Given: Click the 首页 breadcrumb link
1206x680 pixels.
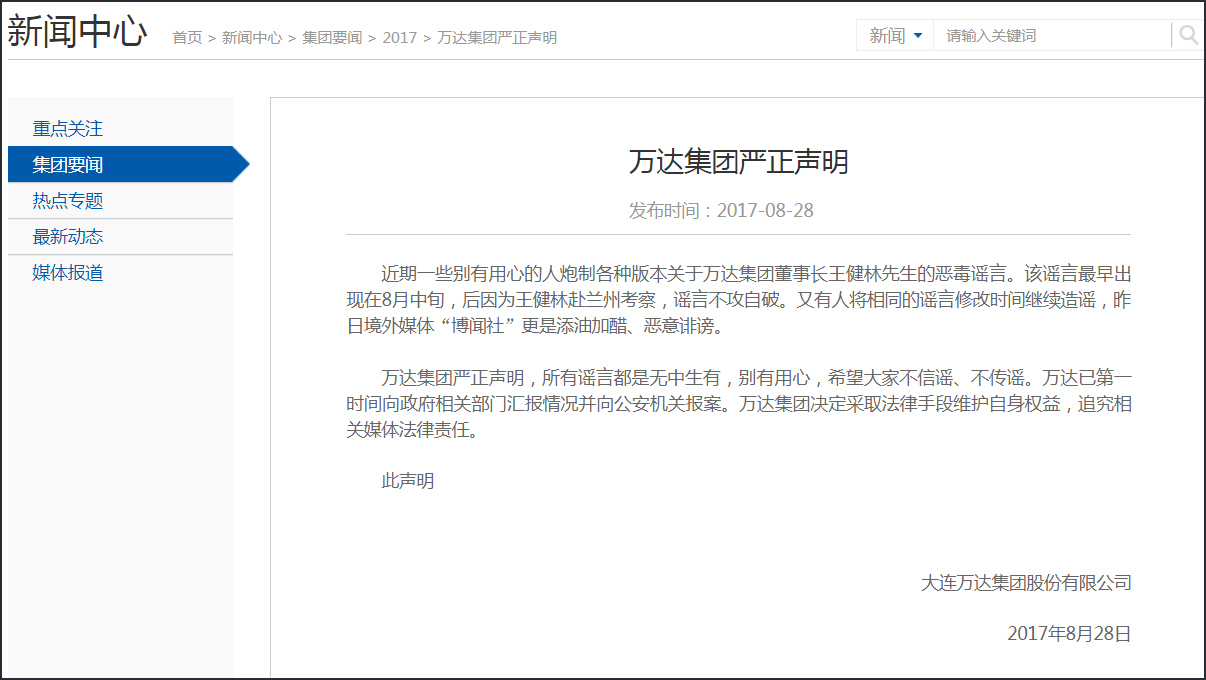Looking at the screenshot, I should 187,38.
